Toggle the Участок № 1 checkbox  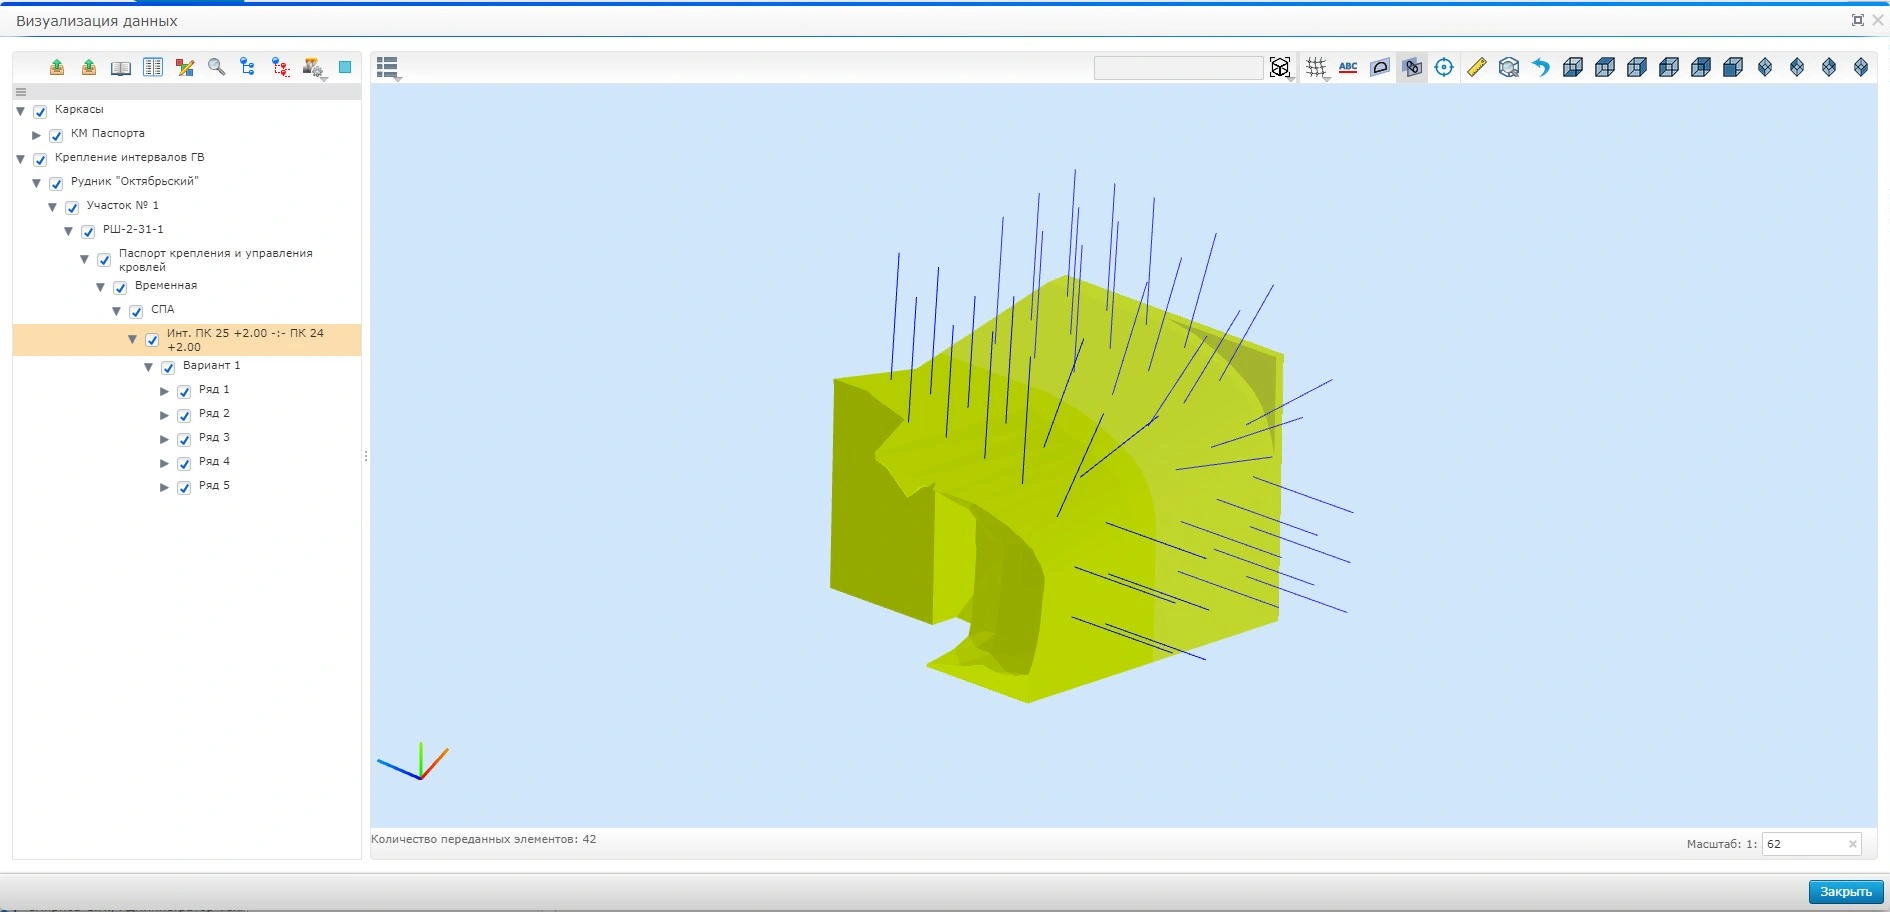tap(72, 207)
